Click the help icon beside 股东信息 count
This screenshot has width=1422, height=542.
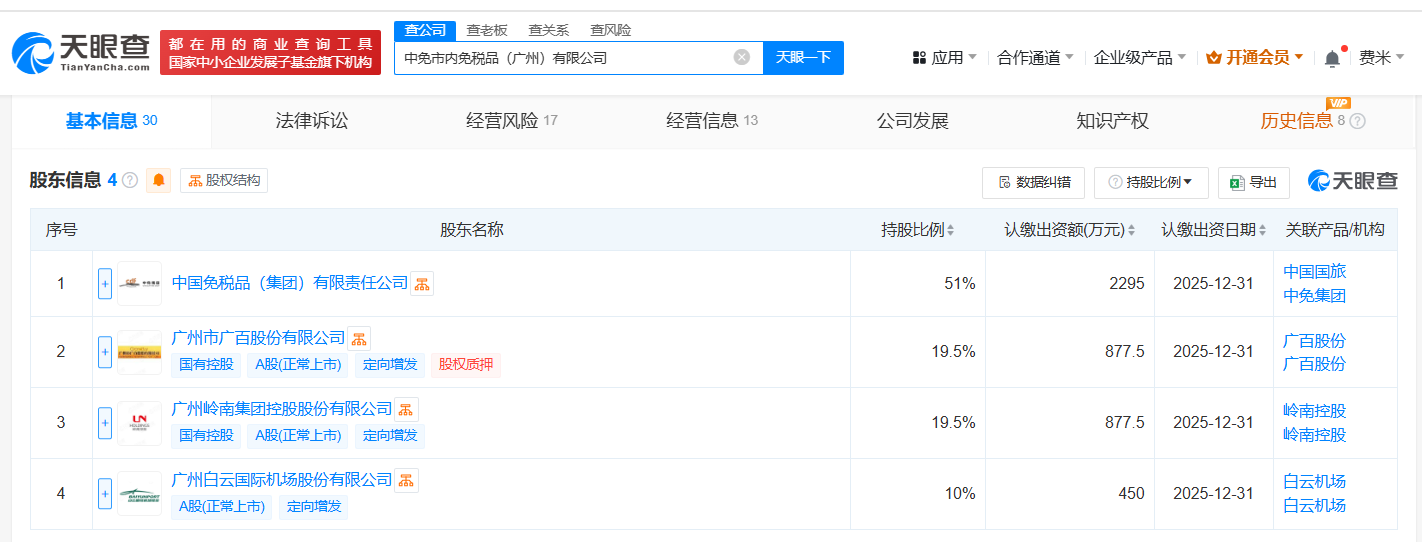click(130, 181)
